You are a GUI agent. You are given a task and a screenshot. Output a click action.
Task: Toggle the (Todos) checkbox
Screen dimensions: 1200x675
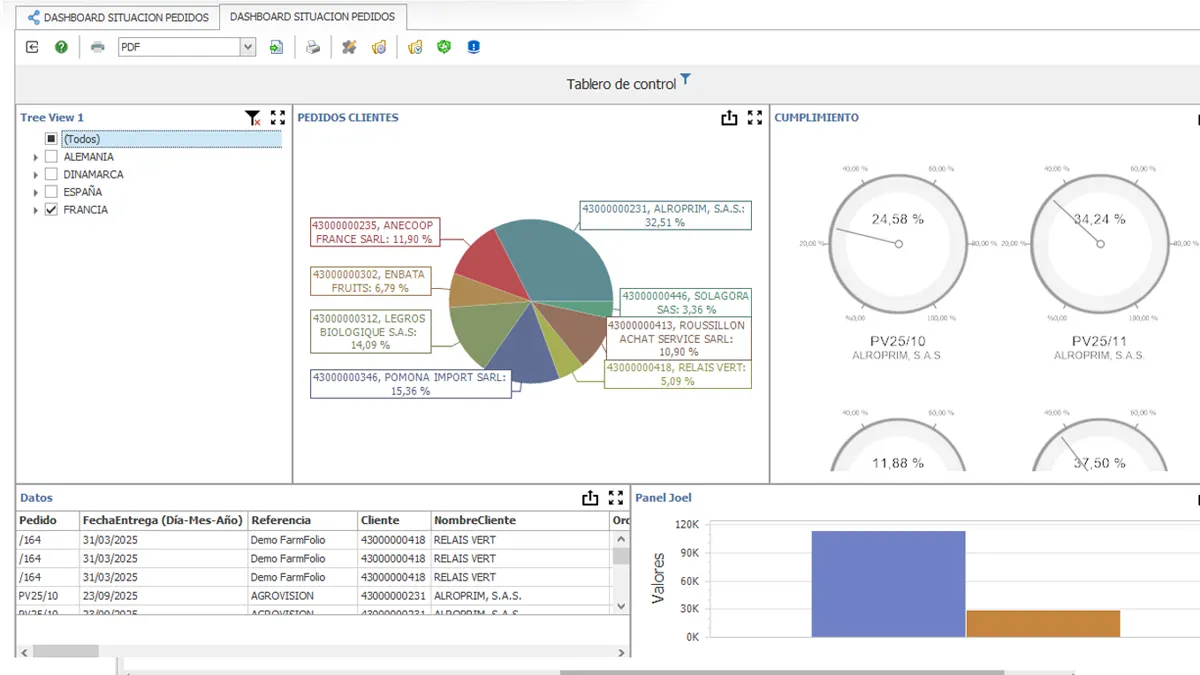pyautogui.click(x=51, y=139)
